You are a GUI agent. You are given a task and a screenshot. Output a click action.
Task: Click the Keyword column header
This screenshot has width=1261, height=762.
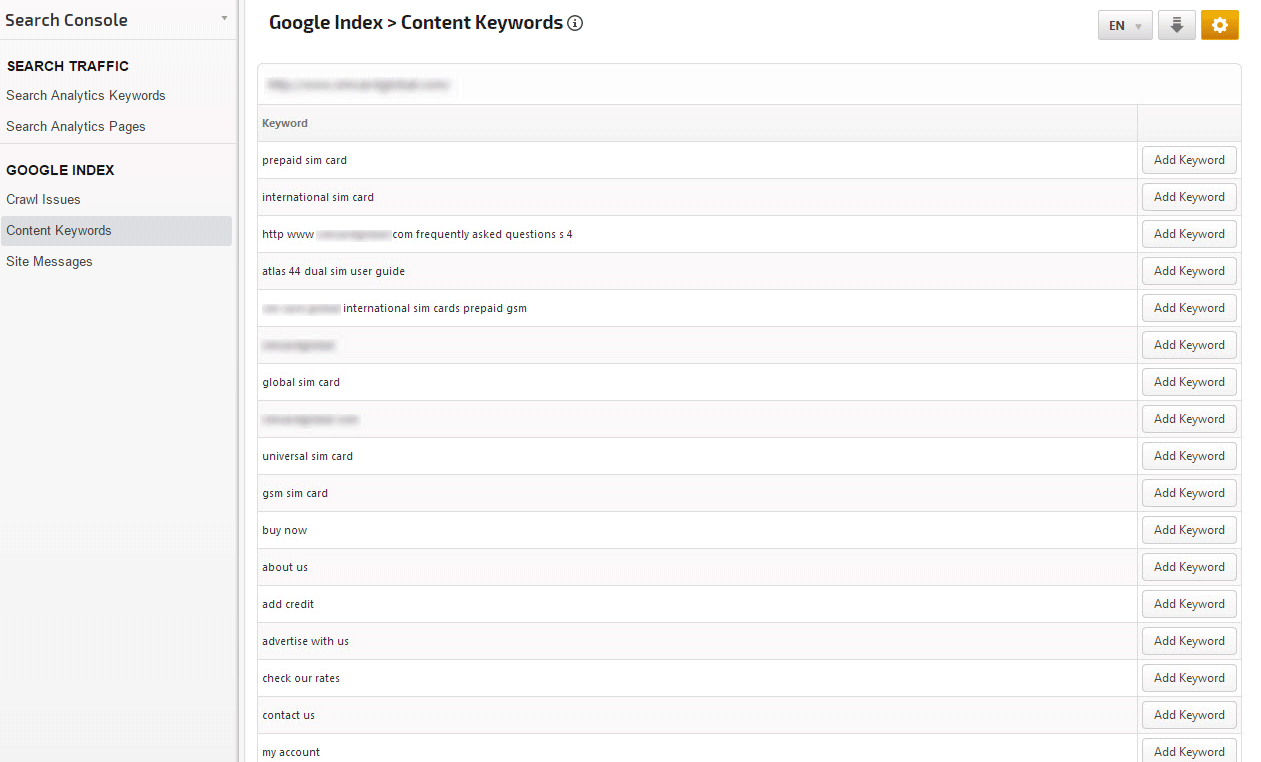[x=285, y=124]
